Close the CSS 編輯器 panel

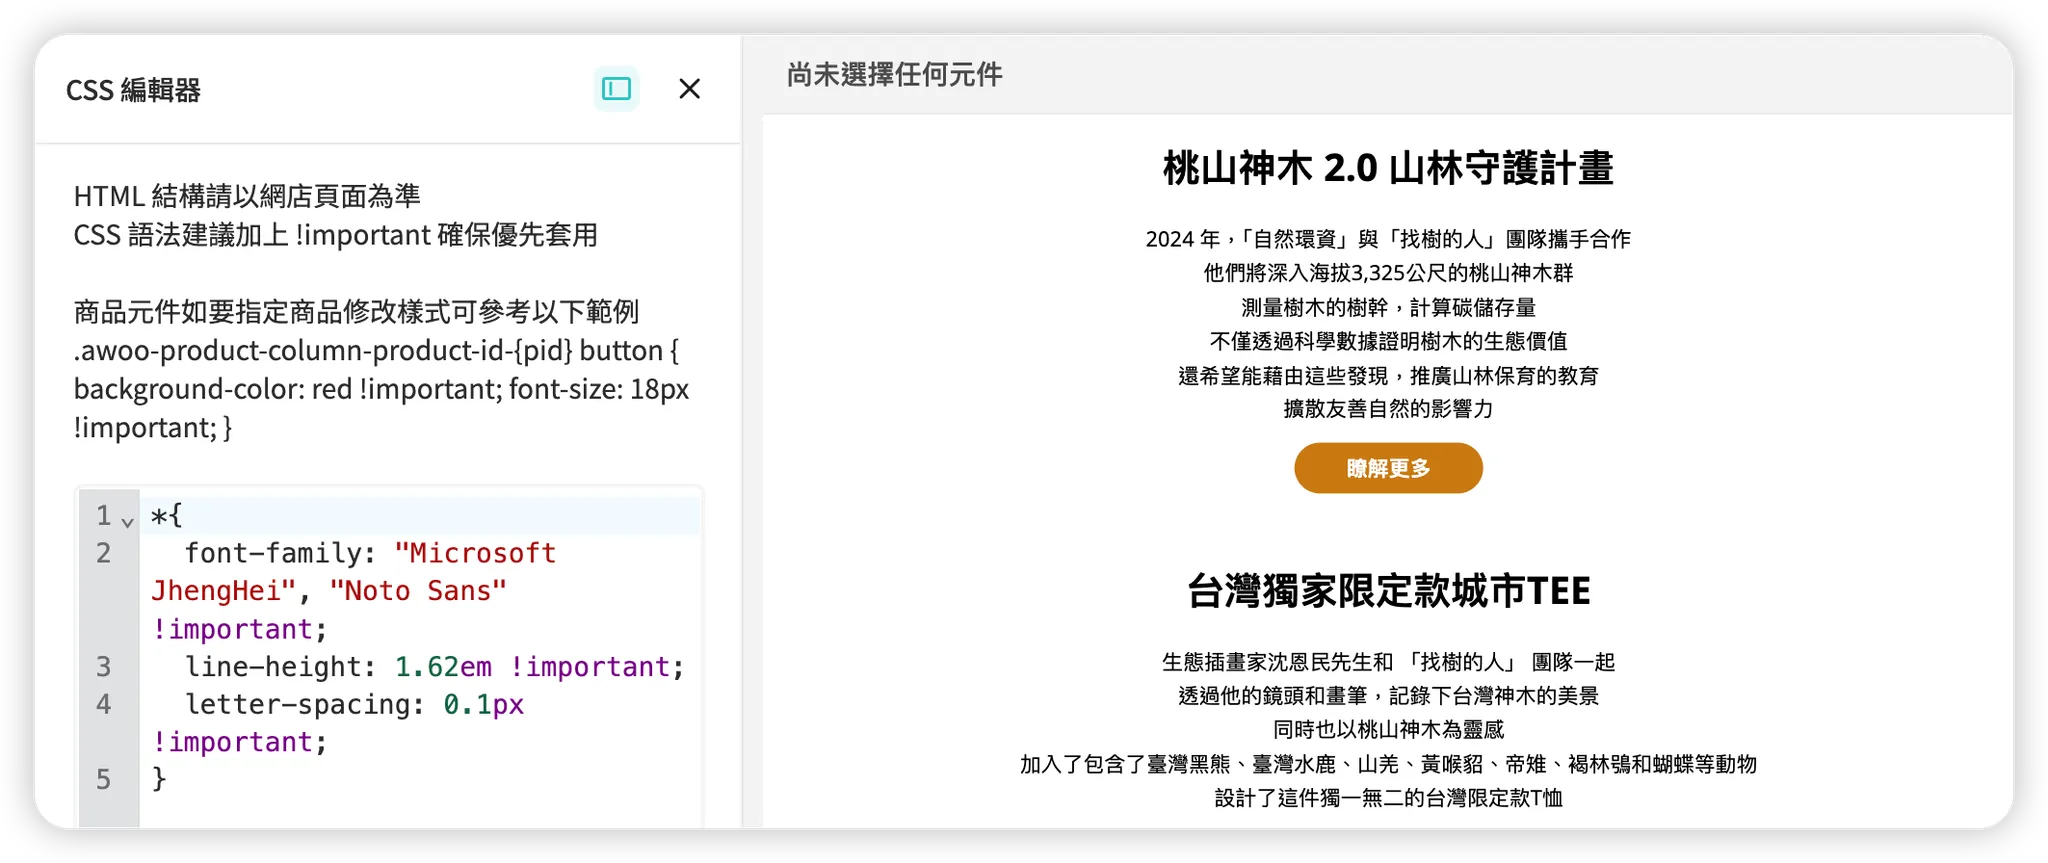coord(689,89)
